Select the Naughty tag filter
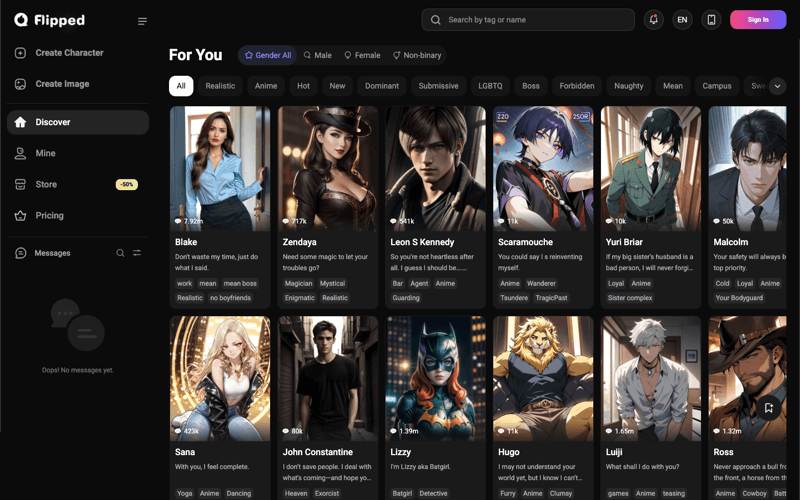Screen dimensions: 800x500 (x=629, y=86)
